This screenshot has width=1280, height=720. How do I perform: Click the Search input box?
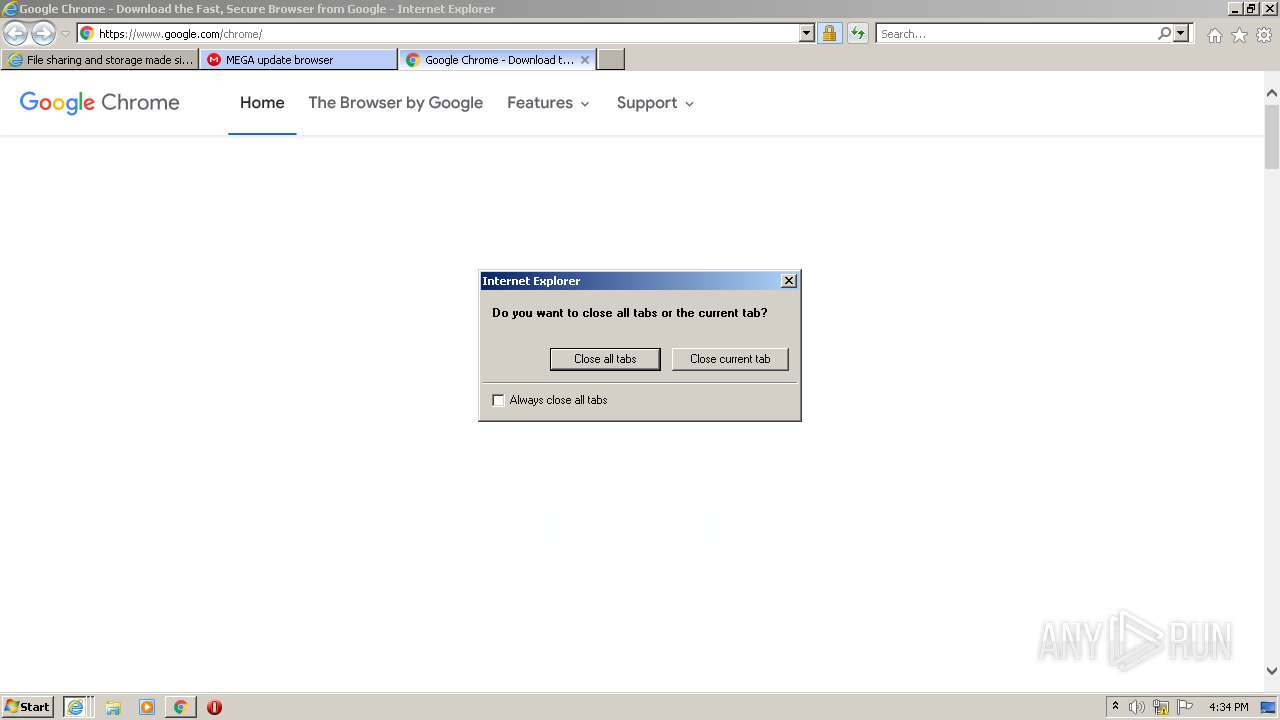[1016, 33]
